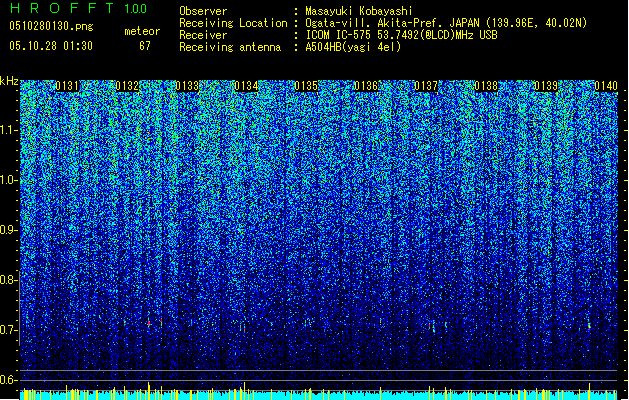Click the meteor label

pyautogui.click(x=142, y=31)
